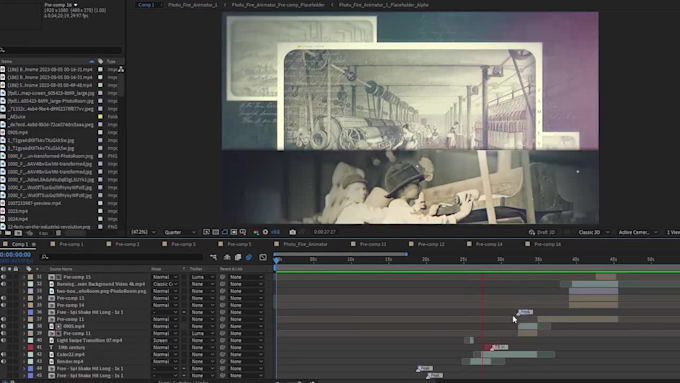This screenshot has width=680, height=383.
Task: Toggle the blue Motion Blur switch
Action: click(x=249, y=257)
